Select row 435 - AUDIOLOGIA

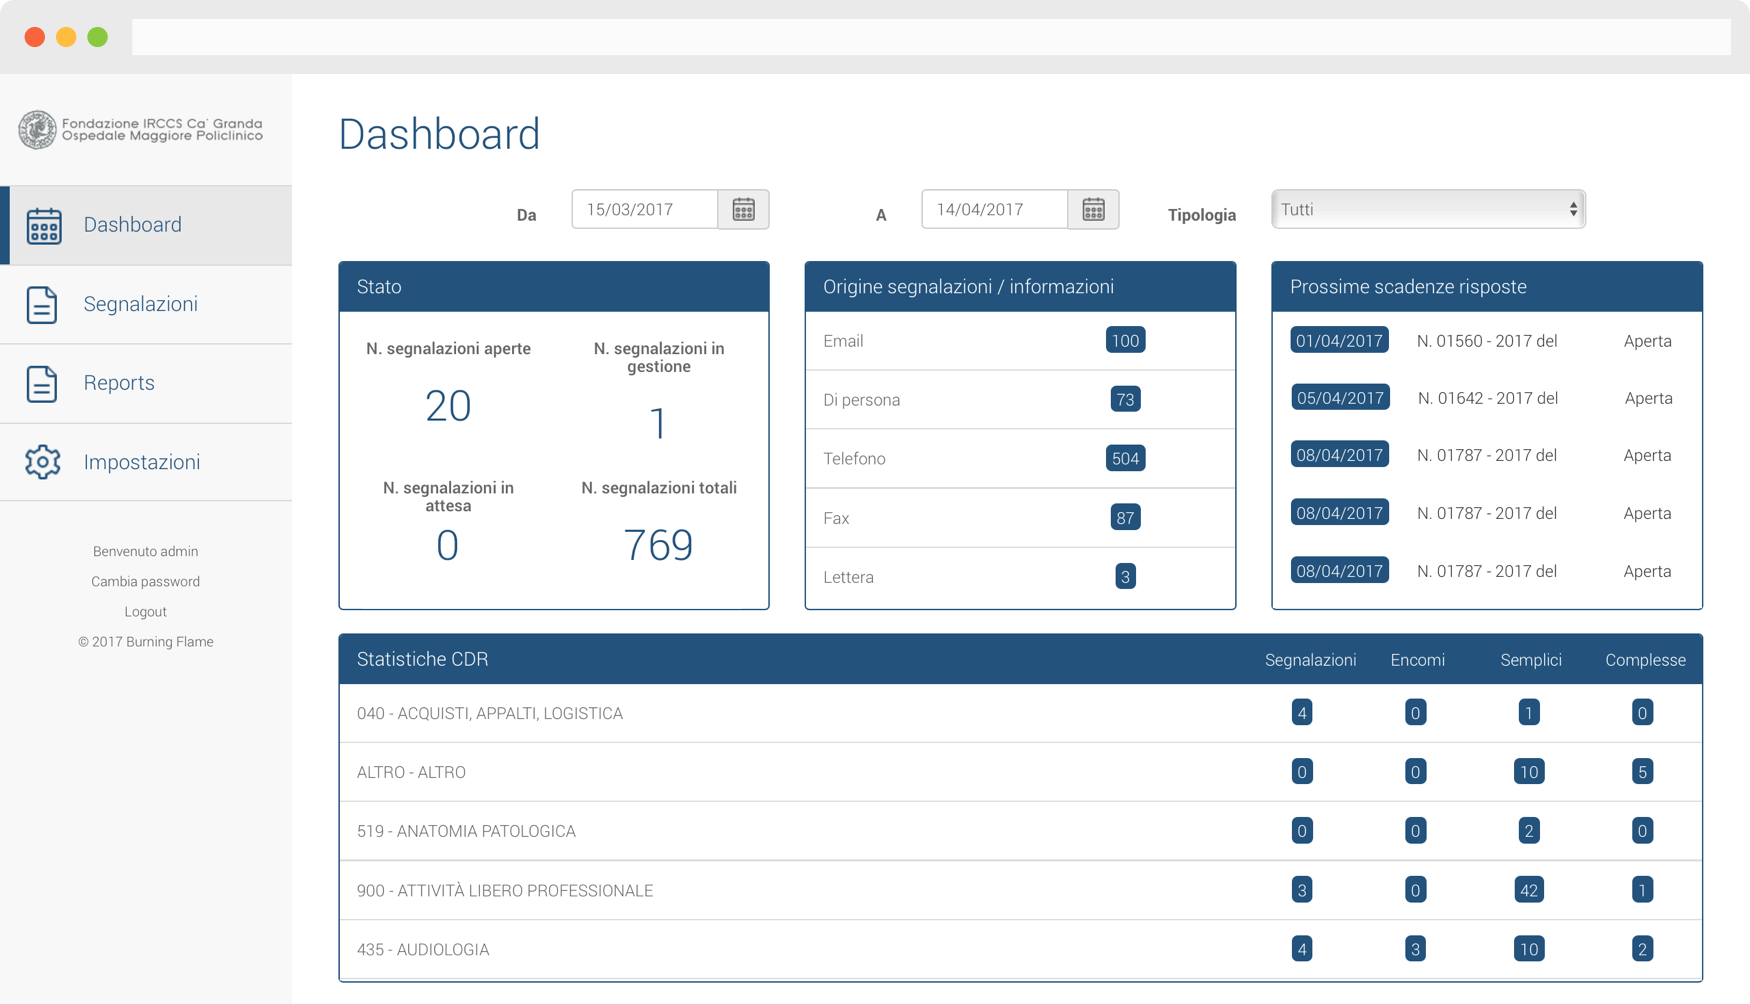pos(1020,949)
